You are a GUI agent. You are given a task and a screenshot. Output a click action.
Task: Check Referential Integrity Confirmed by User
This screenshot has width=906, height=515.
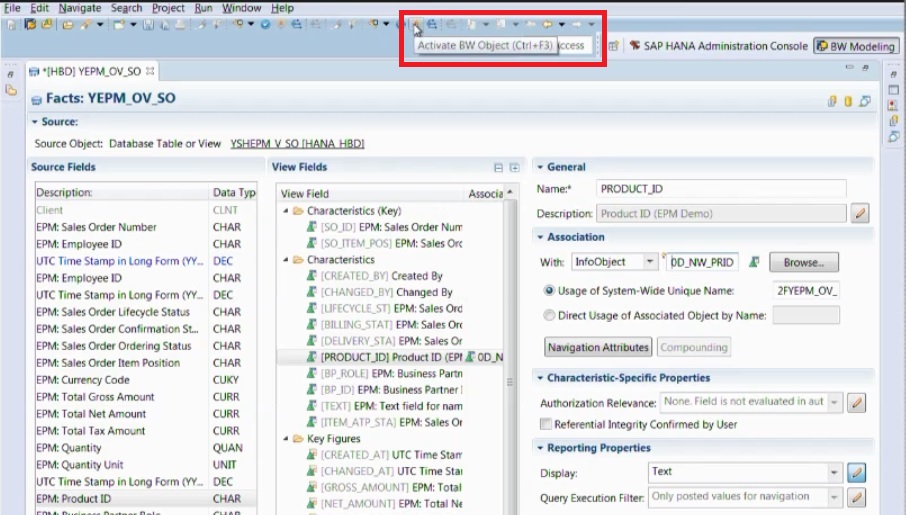[545, 424]
